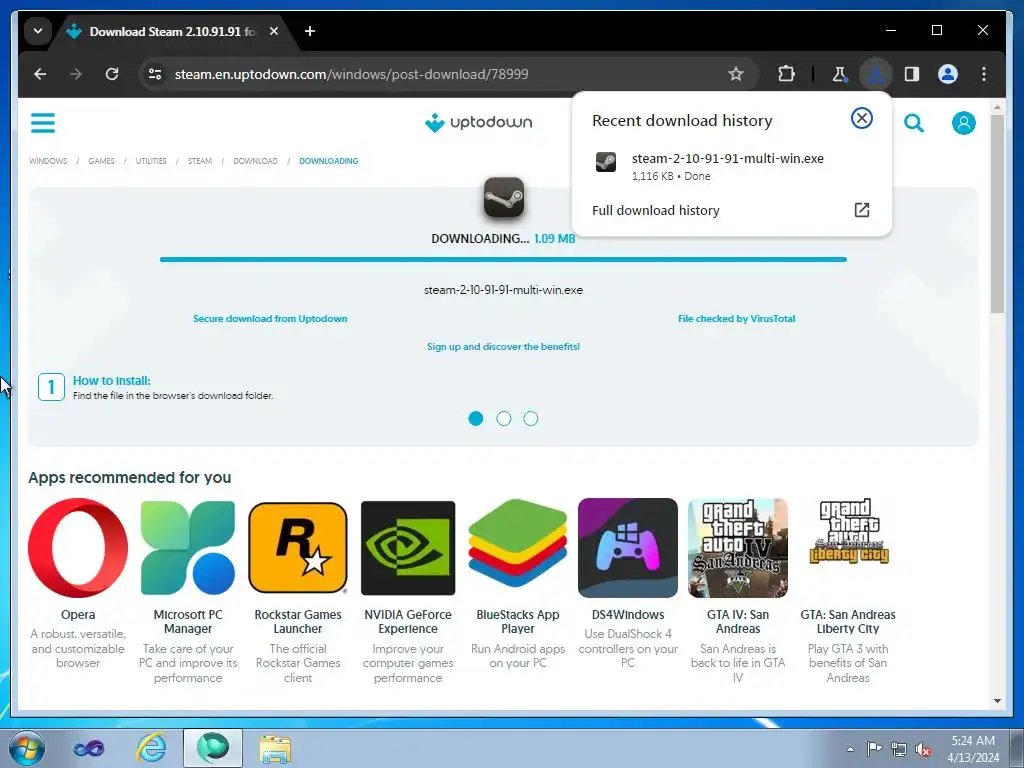
Task: Close the Recent download history popup
Action: coord(861,118)
